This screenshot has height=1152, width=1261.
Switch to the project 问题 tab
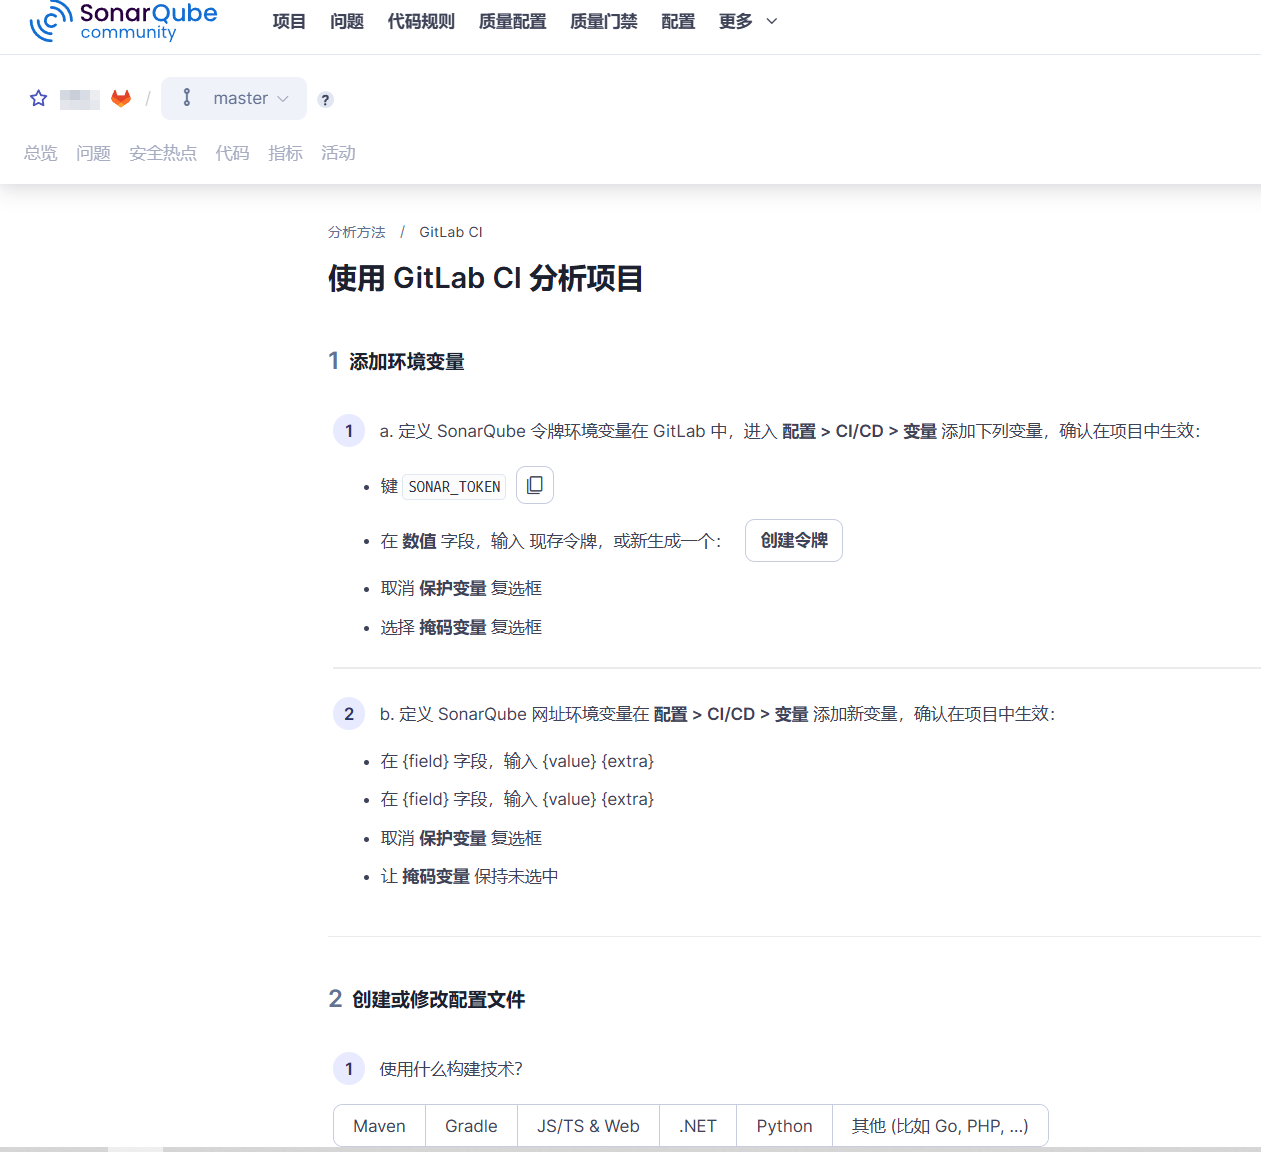pyautogui.click(x=93, y=153)
